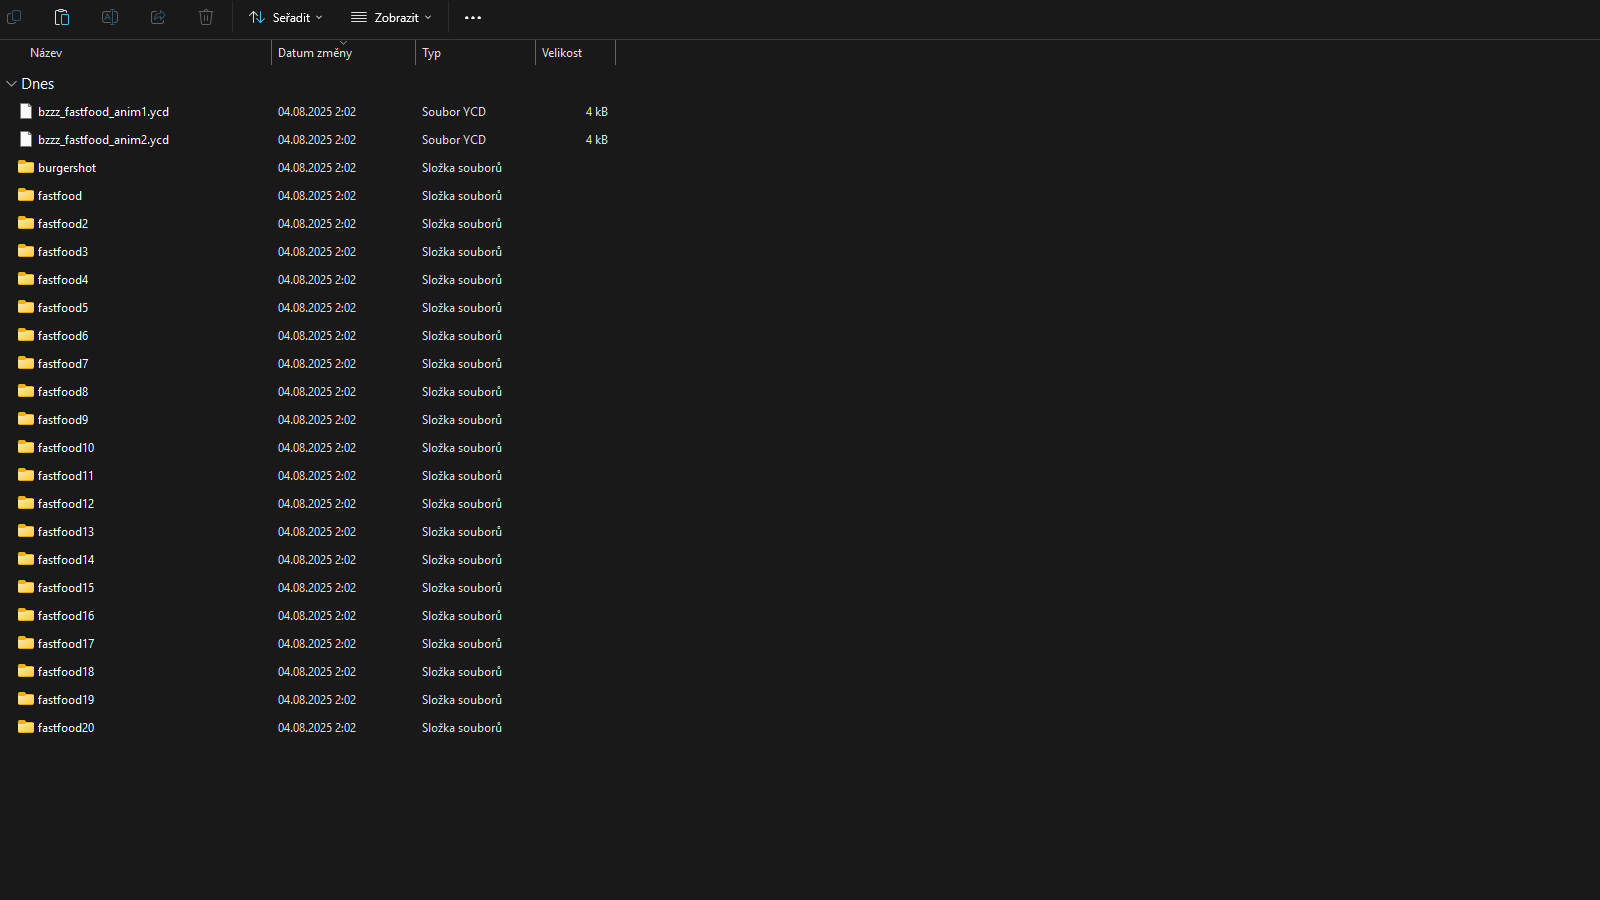
Task: Click the fastfood20 folder name
Action: click(66, 728)
